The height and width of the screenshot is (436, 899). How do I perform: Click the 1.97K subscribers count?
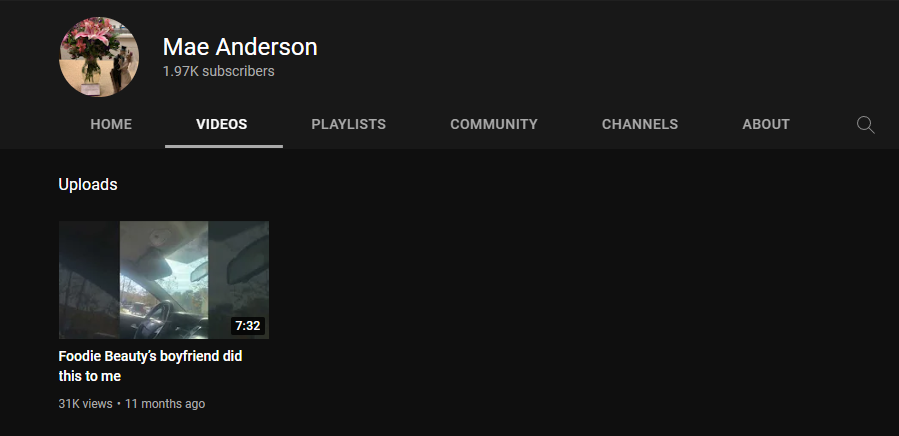click(218, 71)
